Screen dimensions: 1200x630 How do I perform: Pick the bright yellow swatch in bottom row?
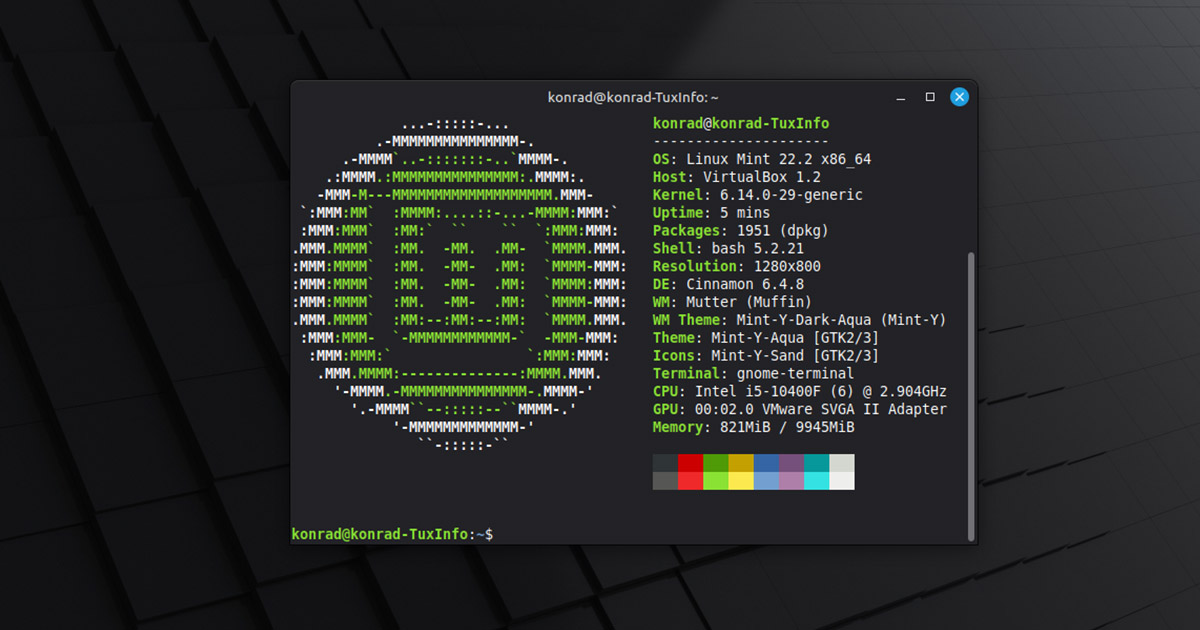[x=741, y=481]
